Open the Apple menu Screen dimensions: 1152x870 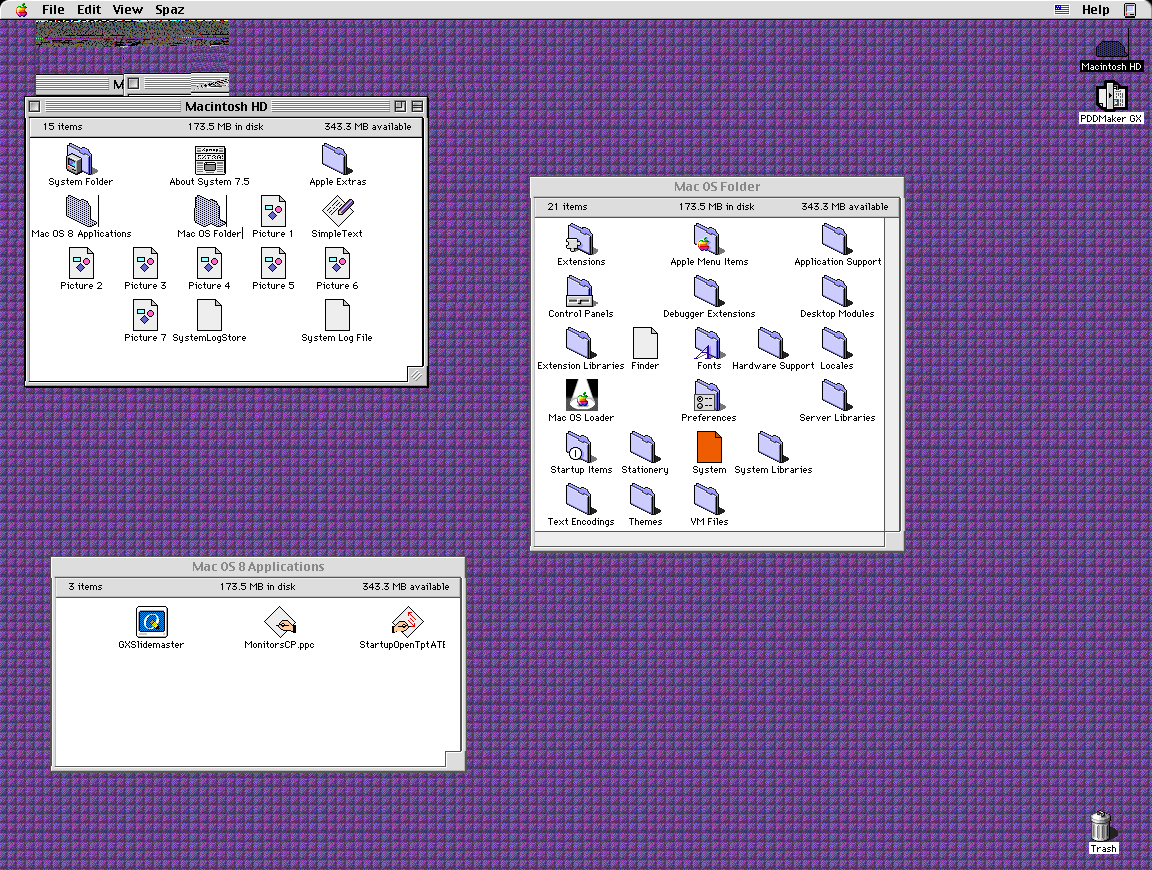21,10
